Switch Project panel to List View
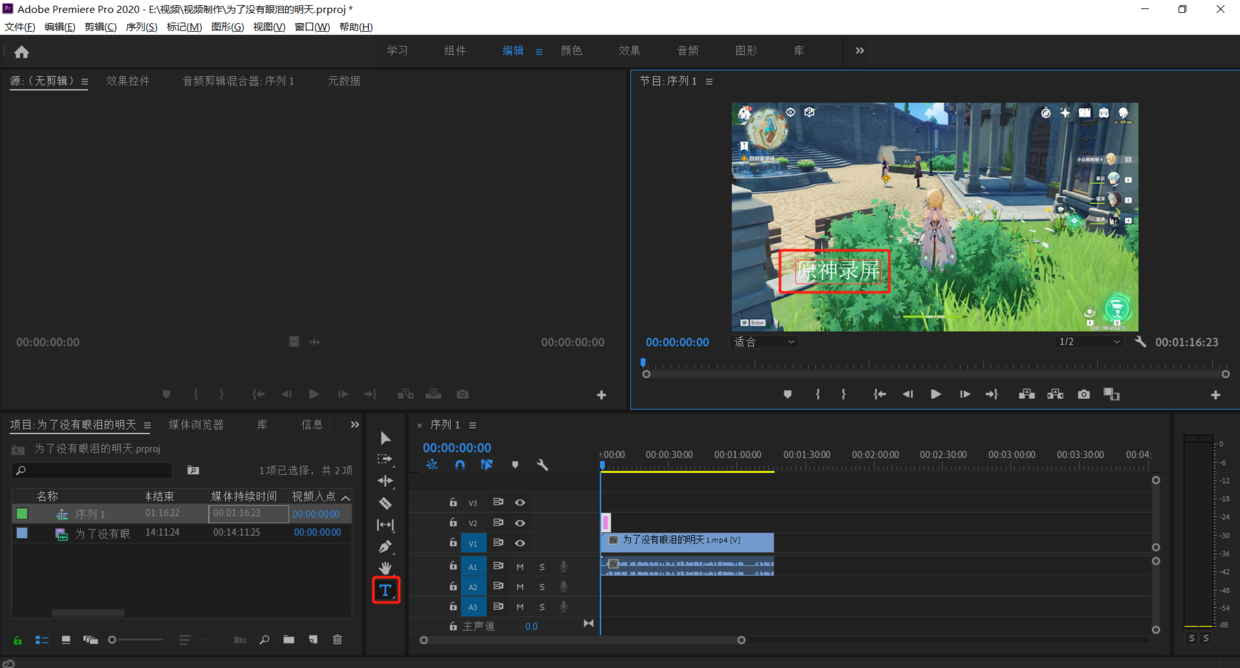Image resolution: width=1240 pixels, height=668 pixels. pyautogui.click(x=42, y=640)
